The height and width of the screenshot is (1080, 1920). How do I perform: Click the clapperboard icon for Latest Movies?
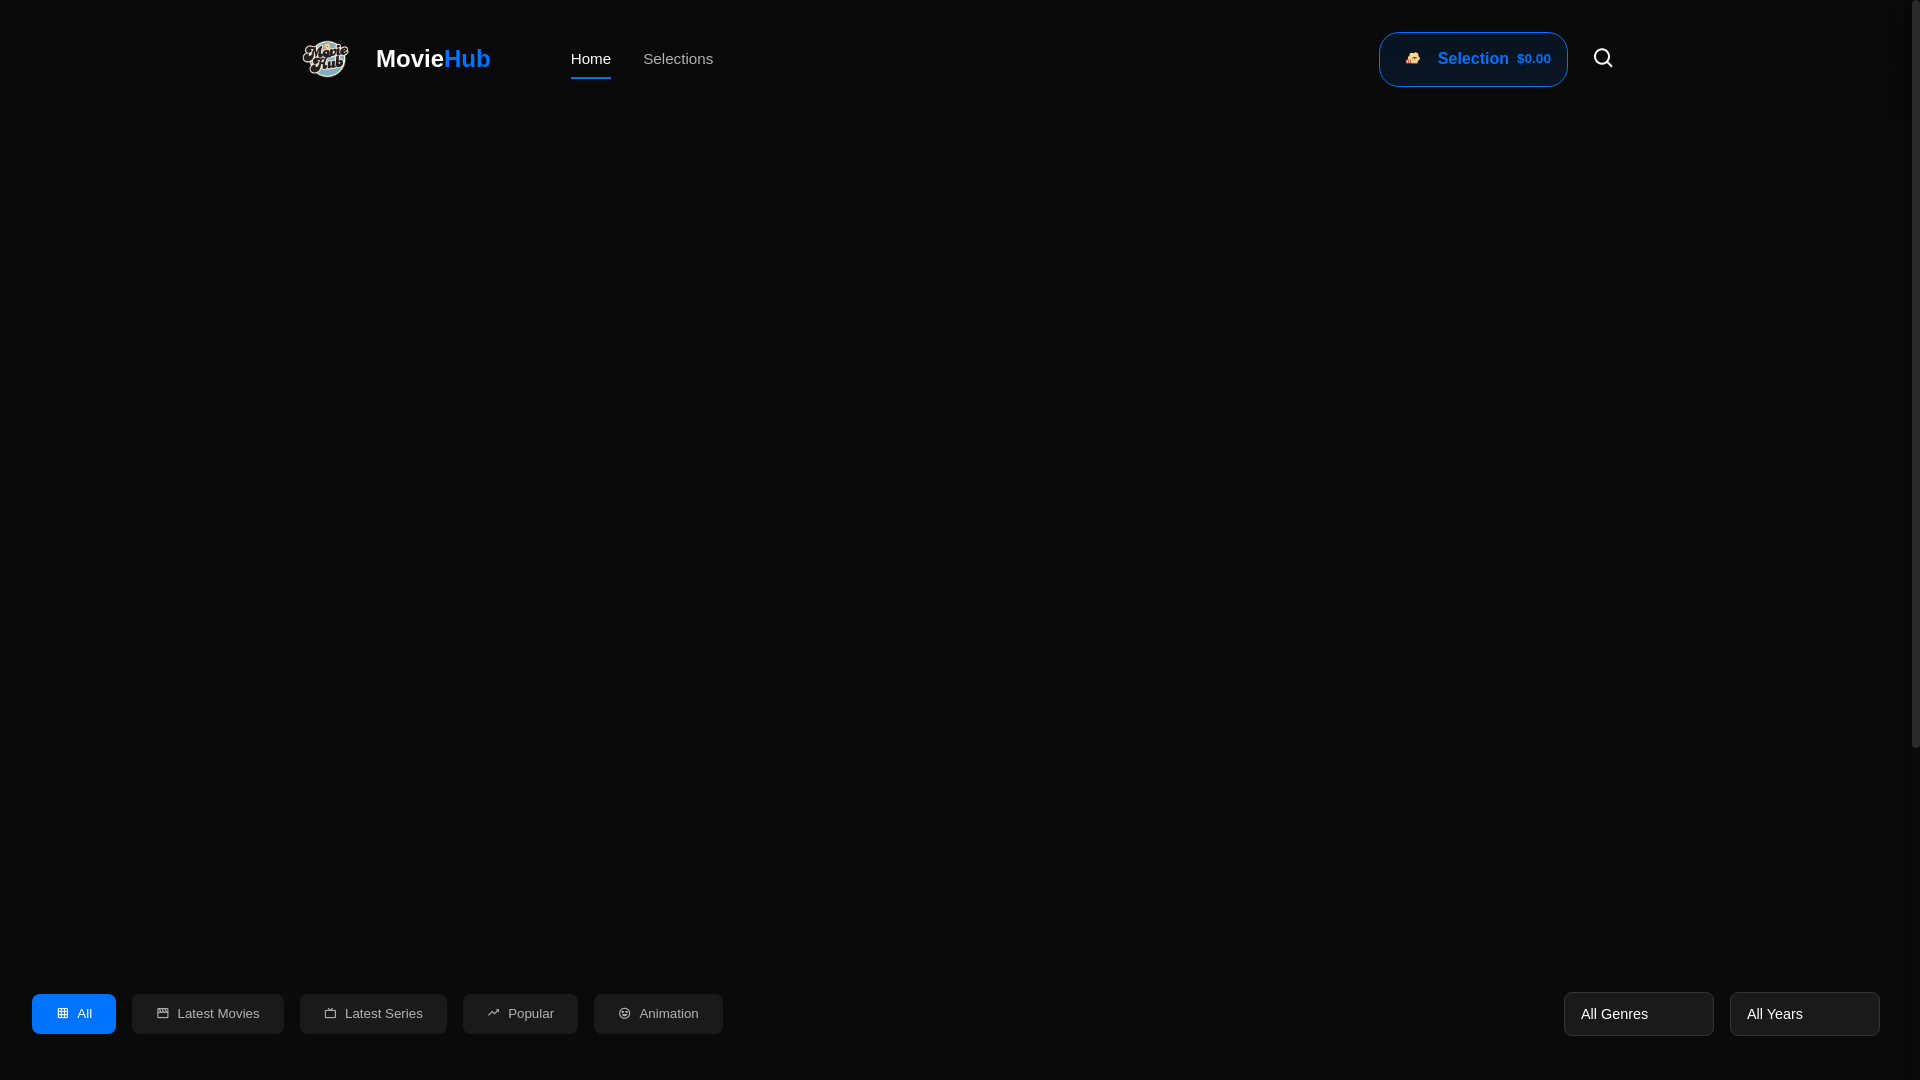click(162, 1013)
